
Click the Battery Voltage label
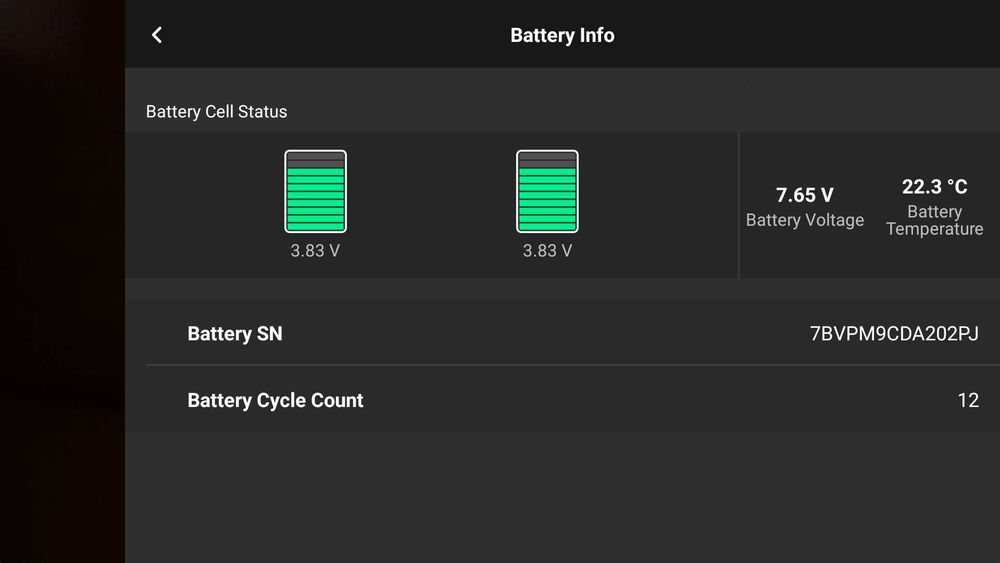[805, 220]
